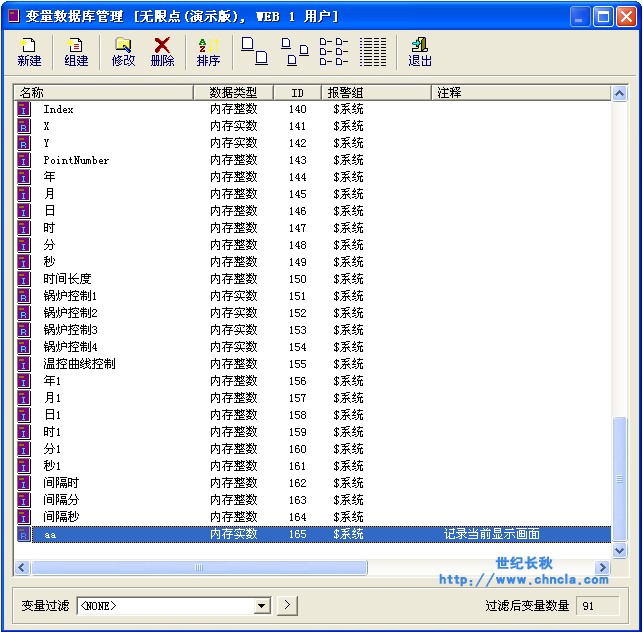
Task: Sort by 注释 column header
Action: 521,93
